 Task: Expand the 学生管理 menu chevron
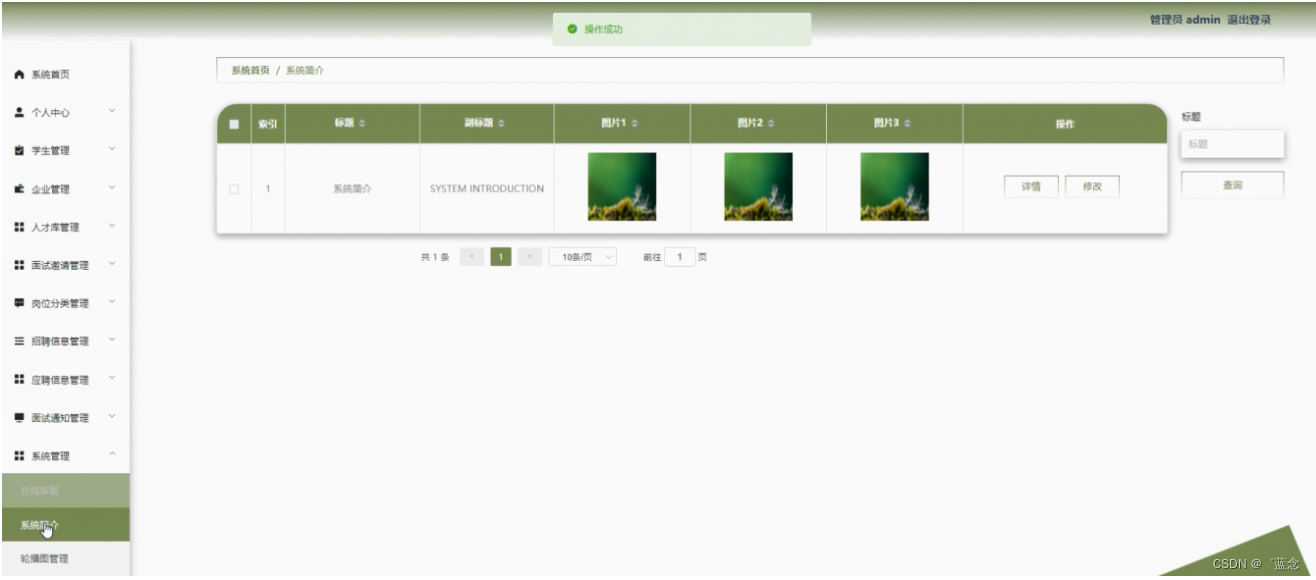pos(112,150)
